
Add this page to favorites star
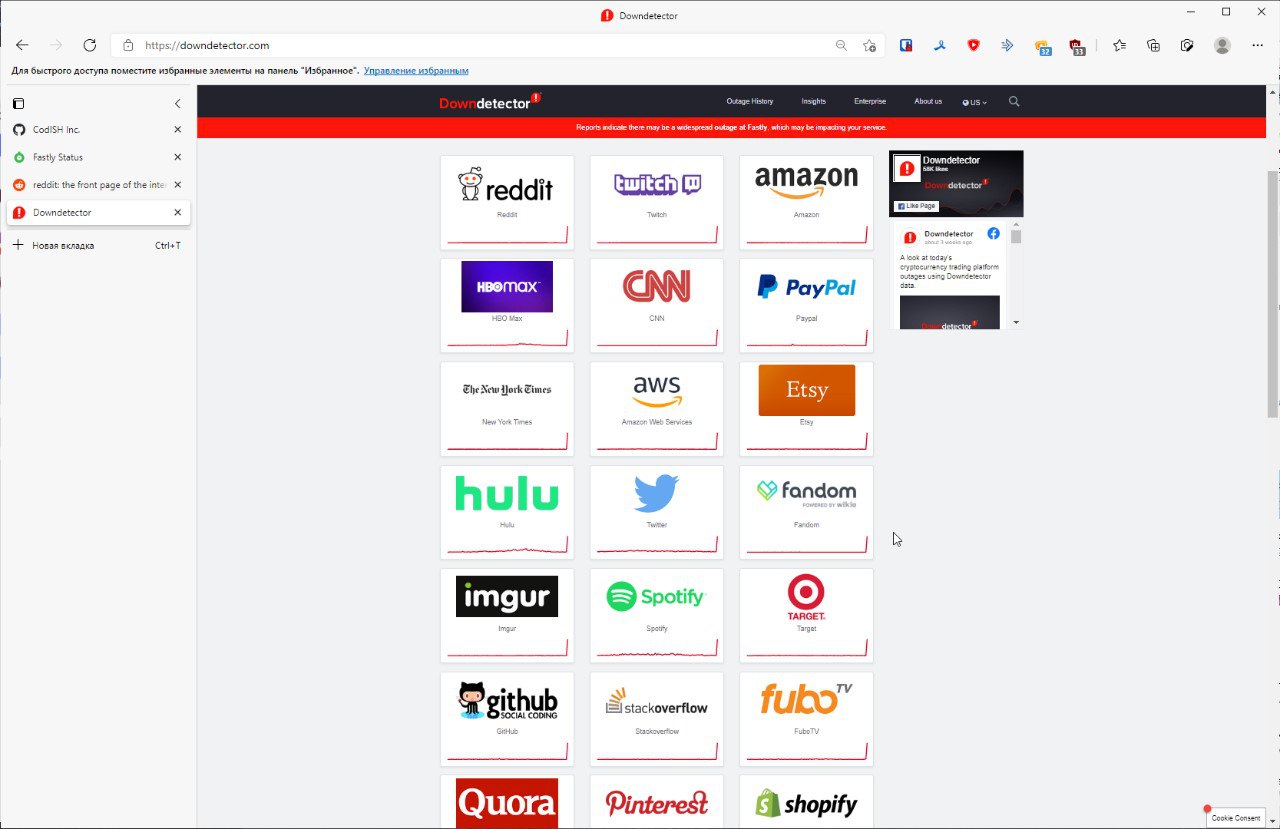(869, 45)
